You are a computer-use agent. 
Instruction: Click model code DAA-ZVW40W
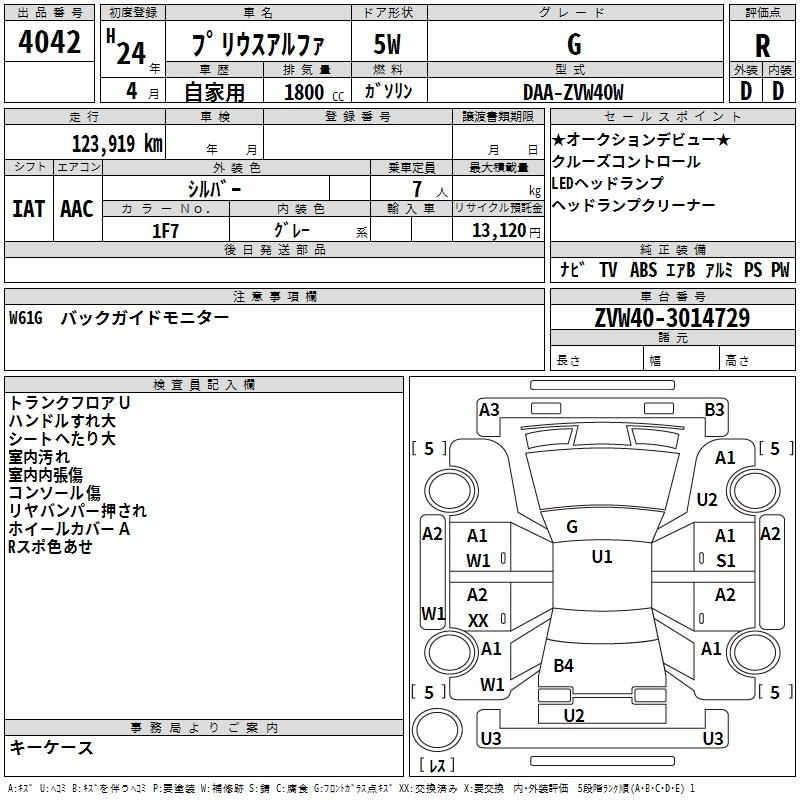(573, 92)
